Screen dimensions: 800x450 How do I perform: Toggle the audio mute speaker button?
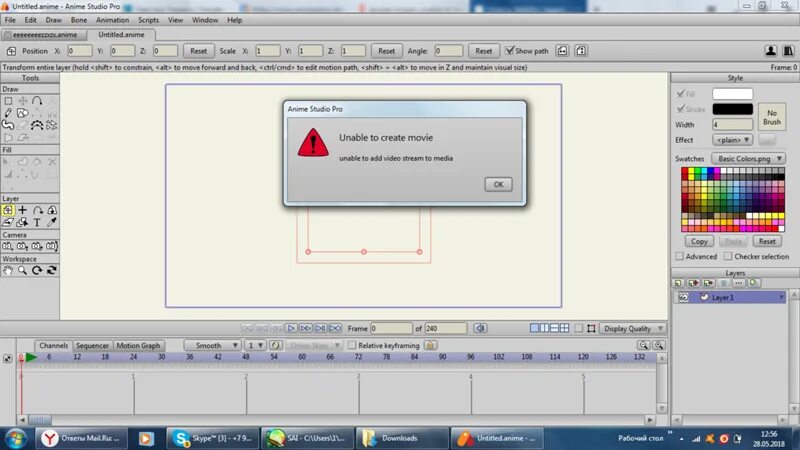[x=480, y=328]
